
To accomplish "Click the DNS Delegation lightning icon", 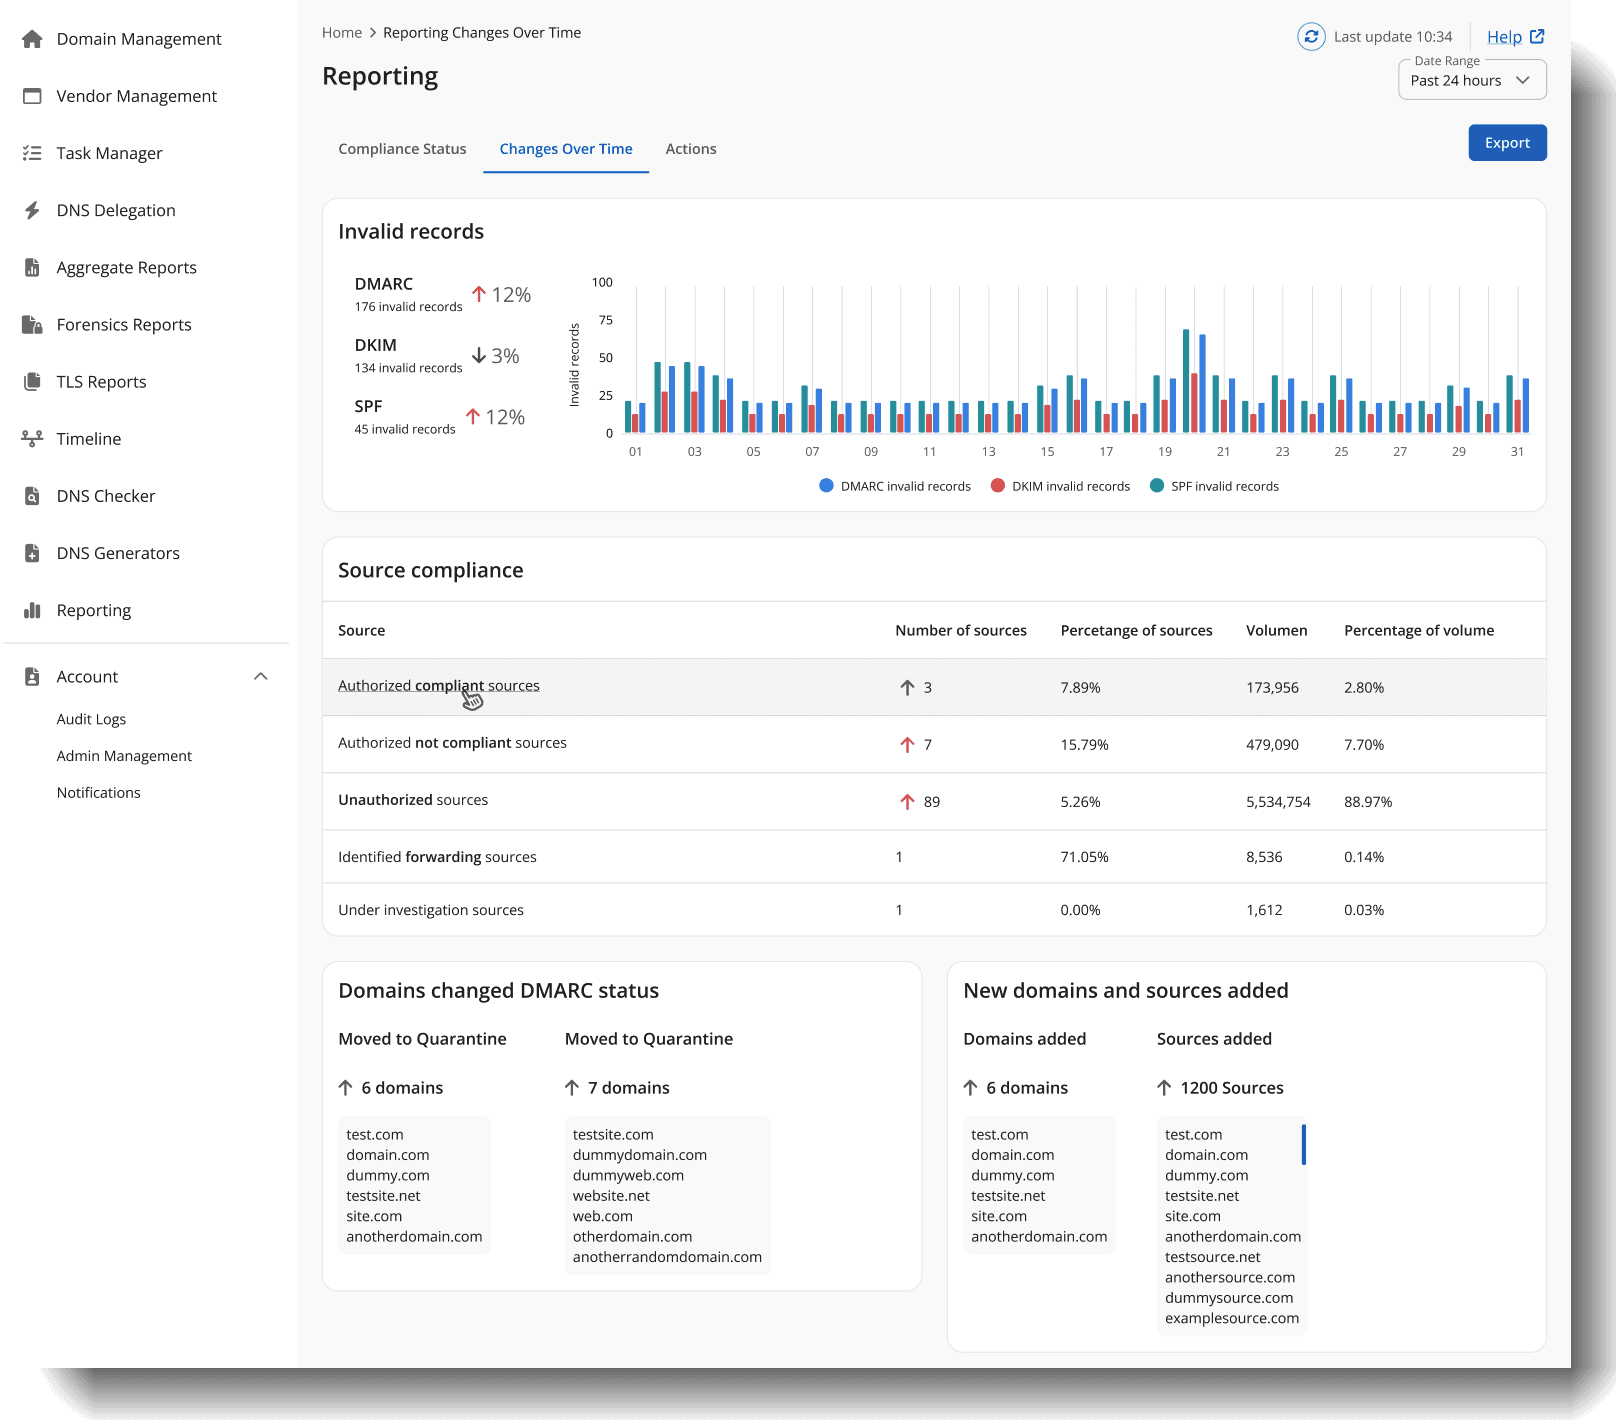I will click(32, 210).
